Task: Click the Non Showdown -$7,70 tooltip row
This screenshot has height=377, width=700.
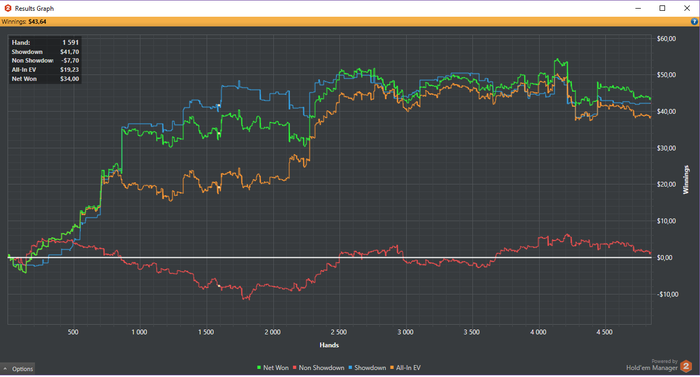Action: click(x=45, y=61)
